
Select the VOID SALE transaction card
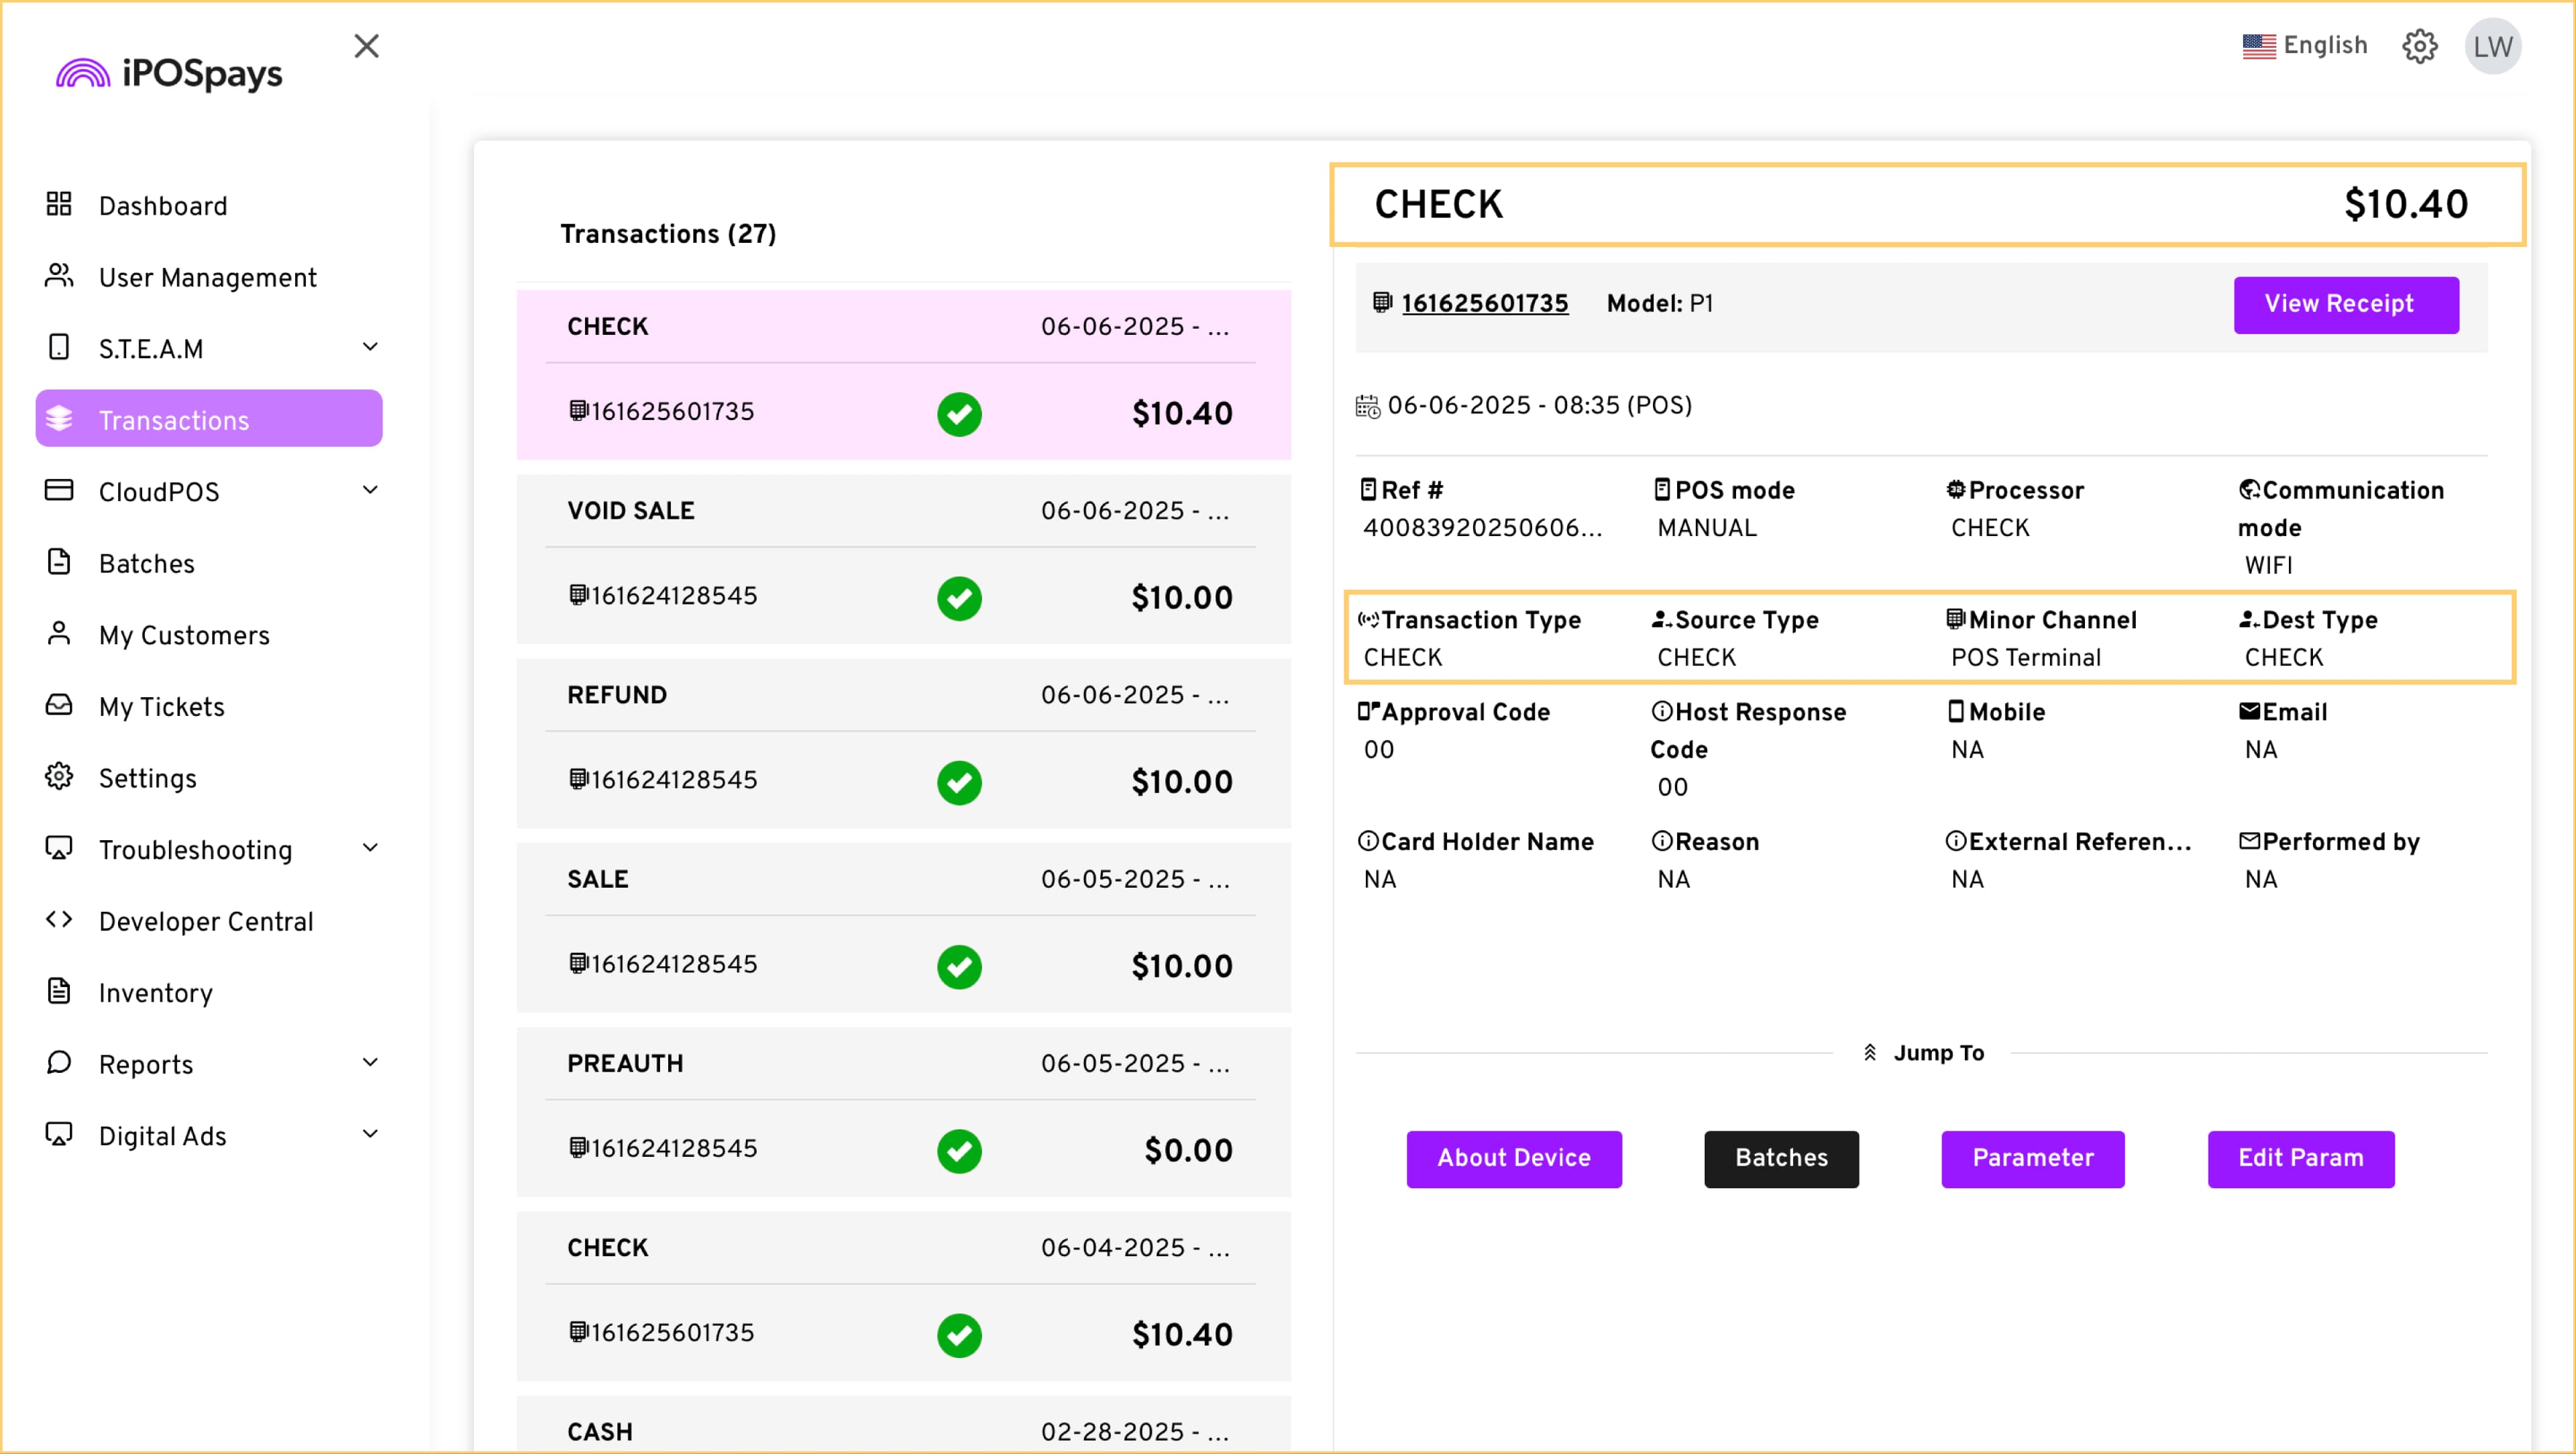(x=903, y=559)
